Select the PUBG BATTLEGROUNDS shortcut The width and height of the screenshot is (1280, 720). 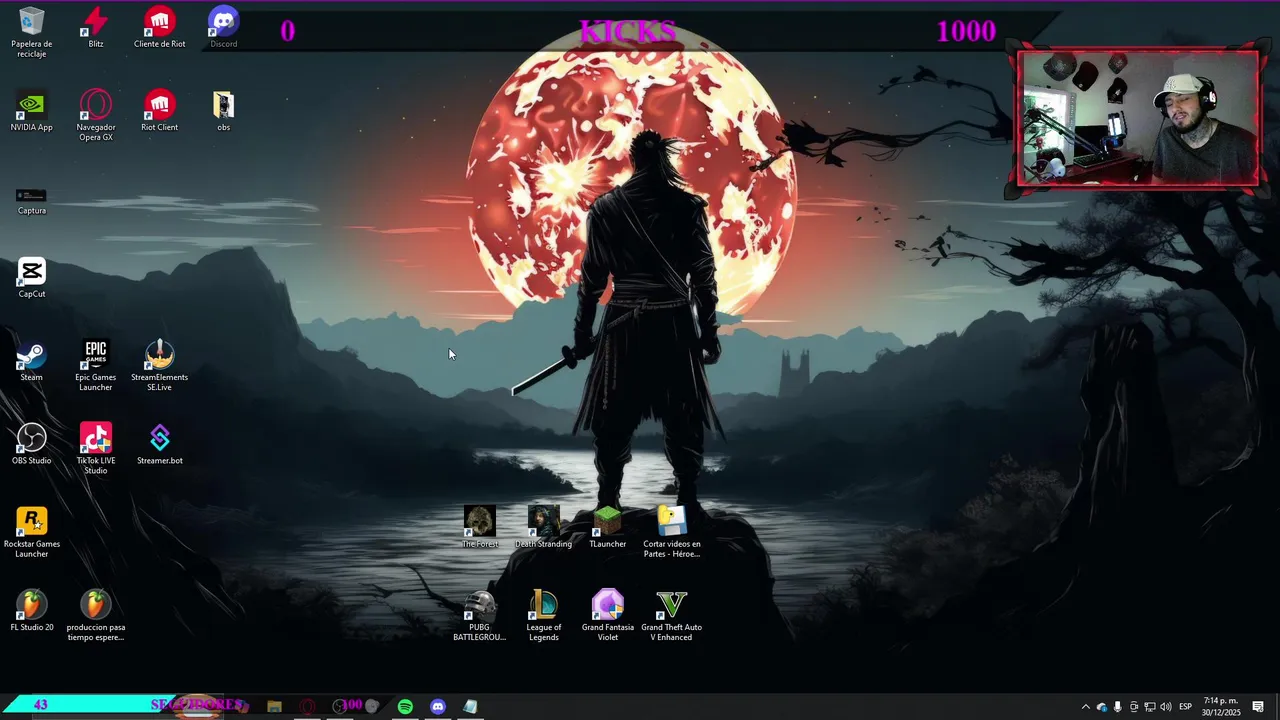[480, 616]
